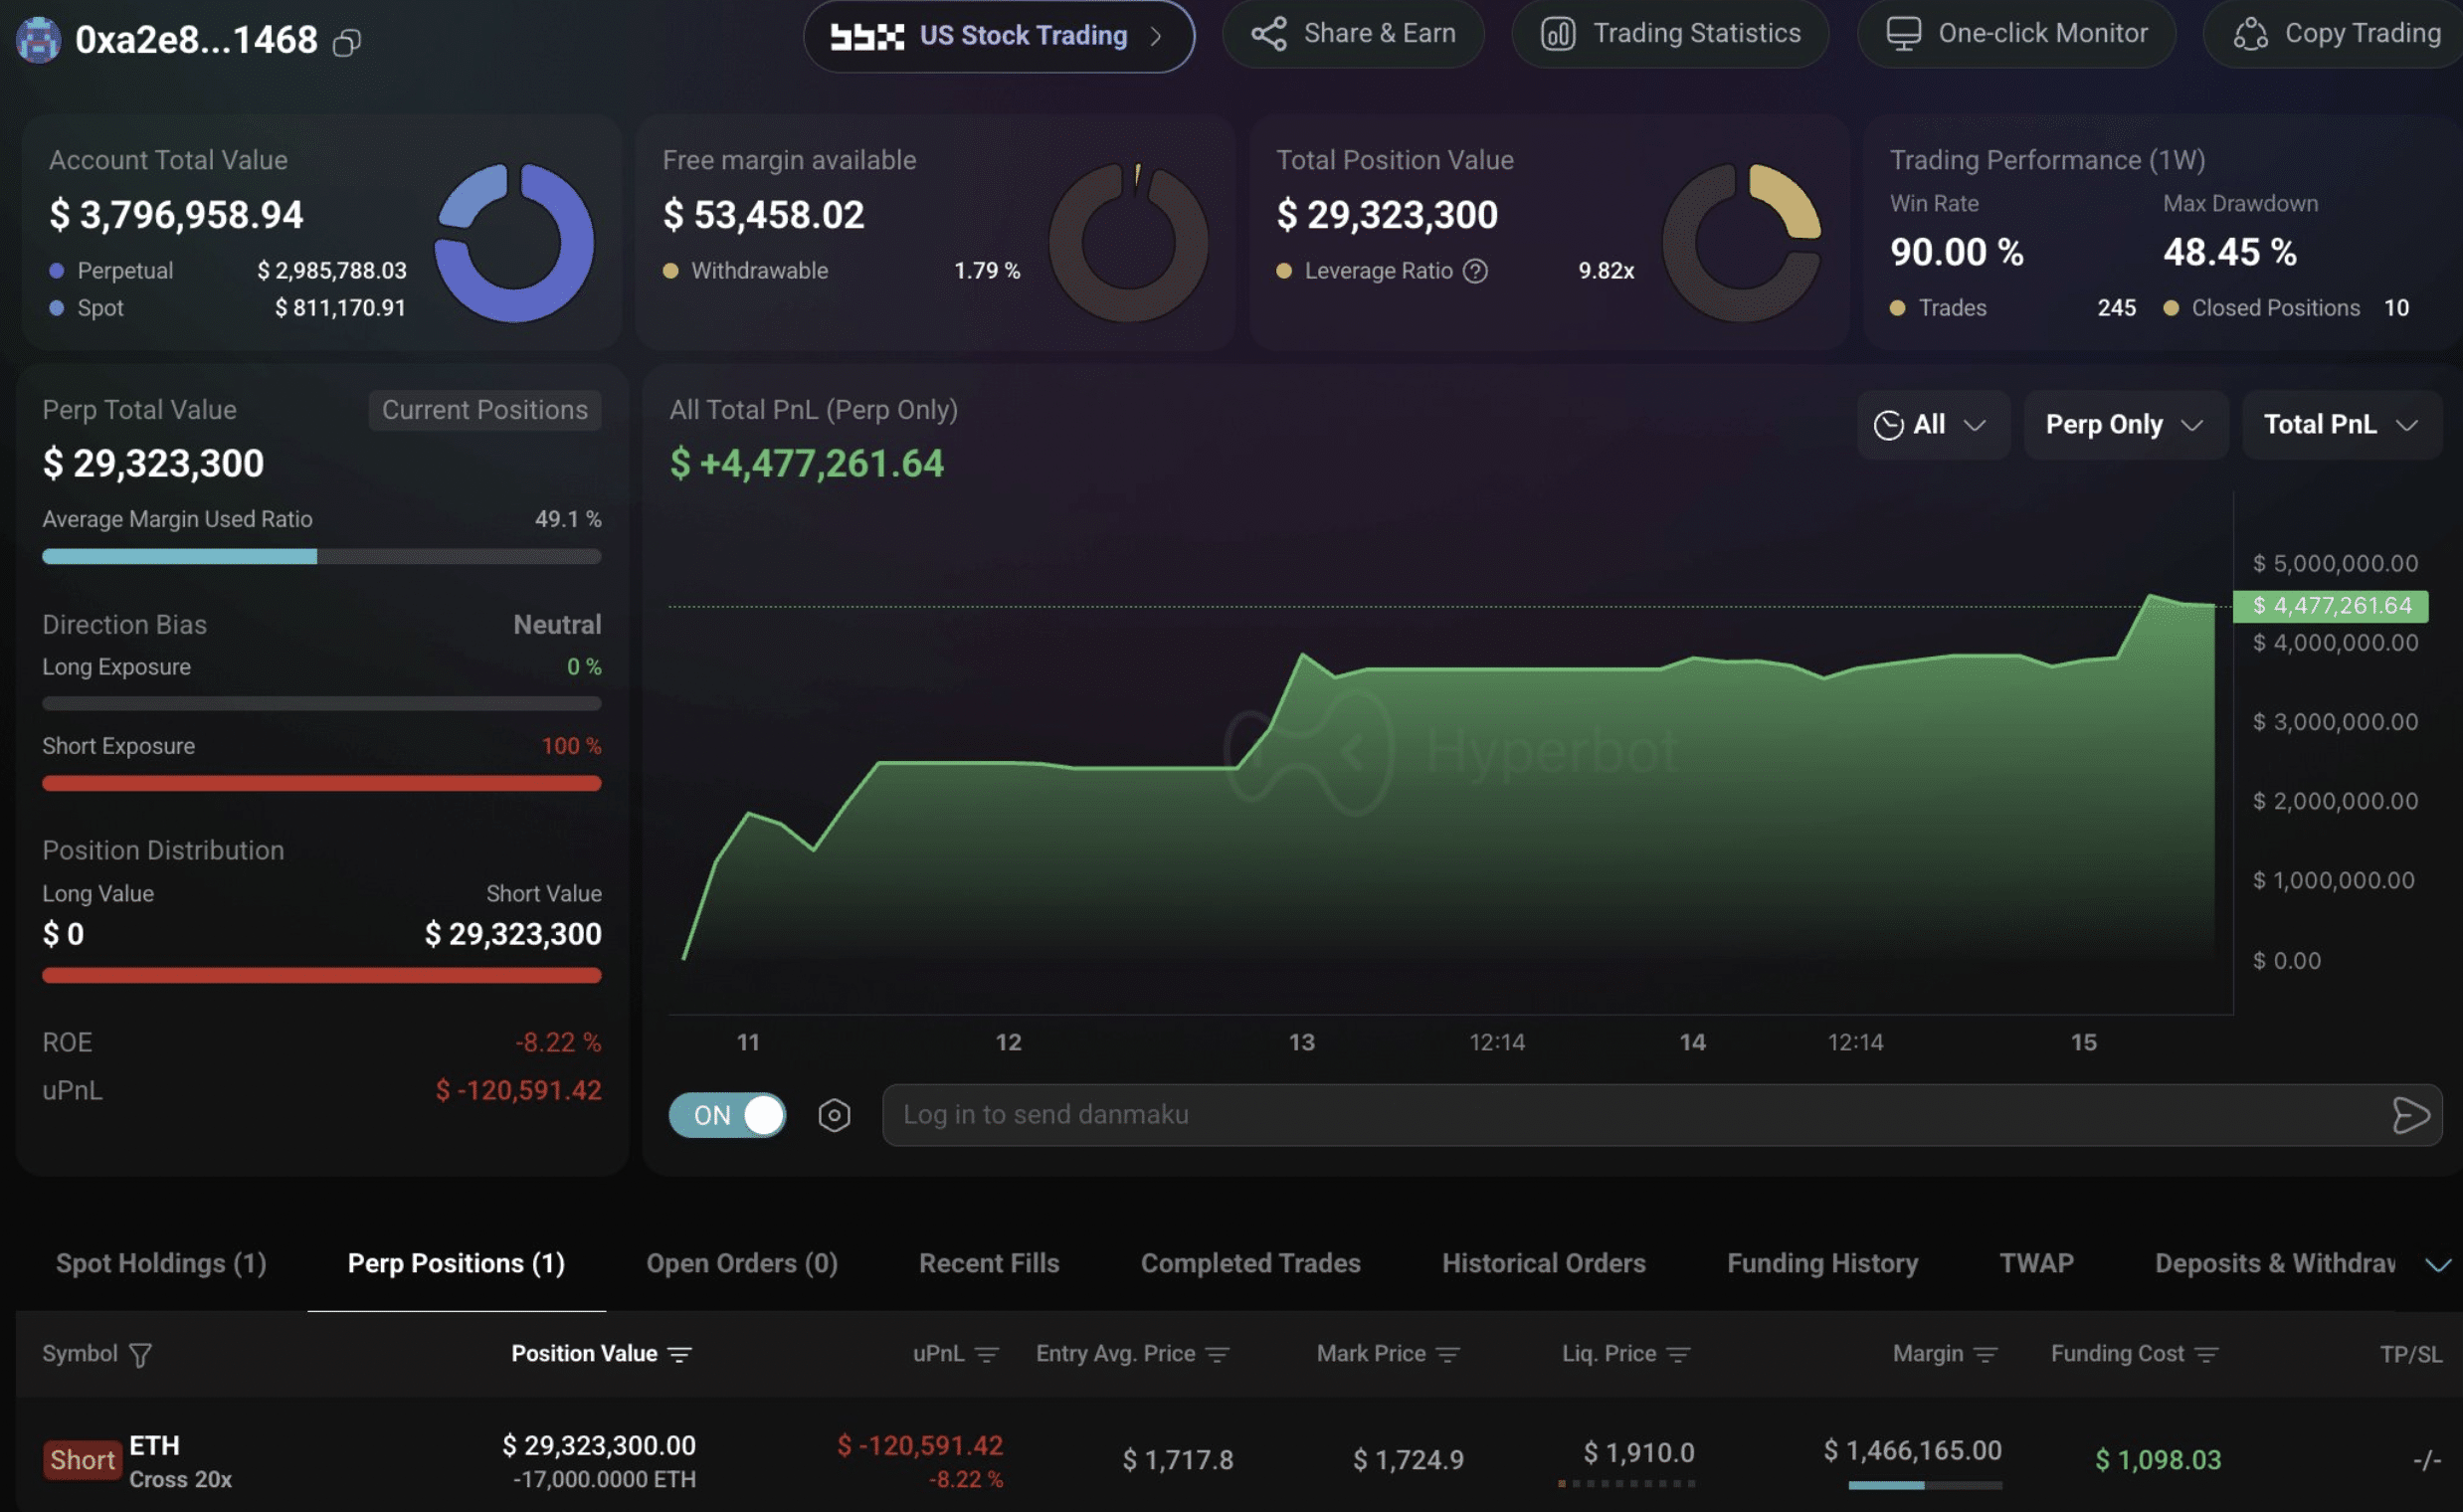
Task: Sort by uPnL column icon
Action: pos(986,1355)
